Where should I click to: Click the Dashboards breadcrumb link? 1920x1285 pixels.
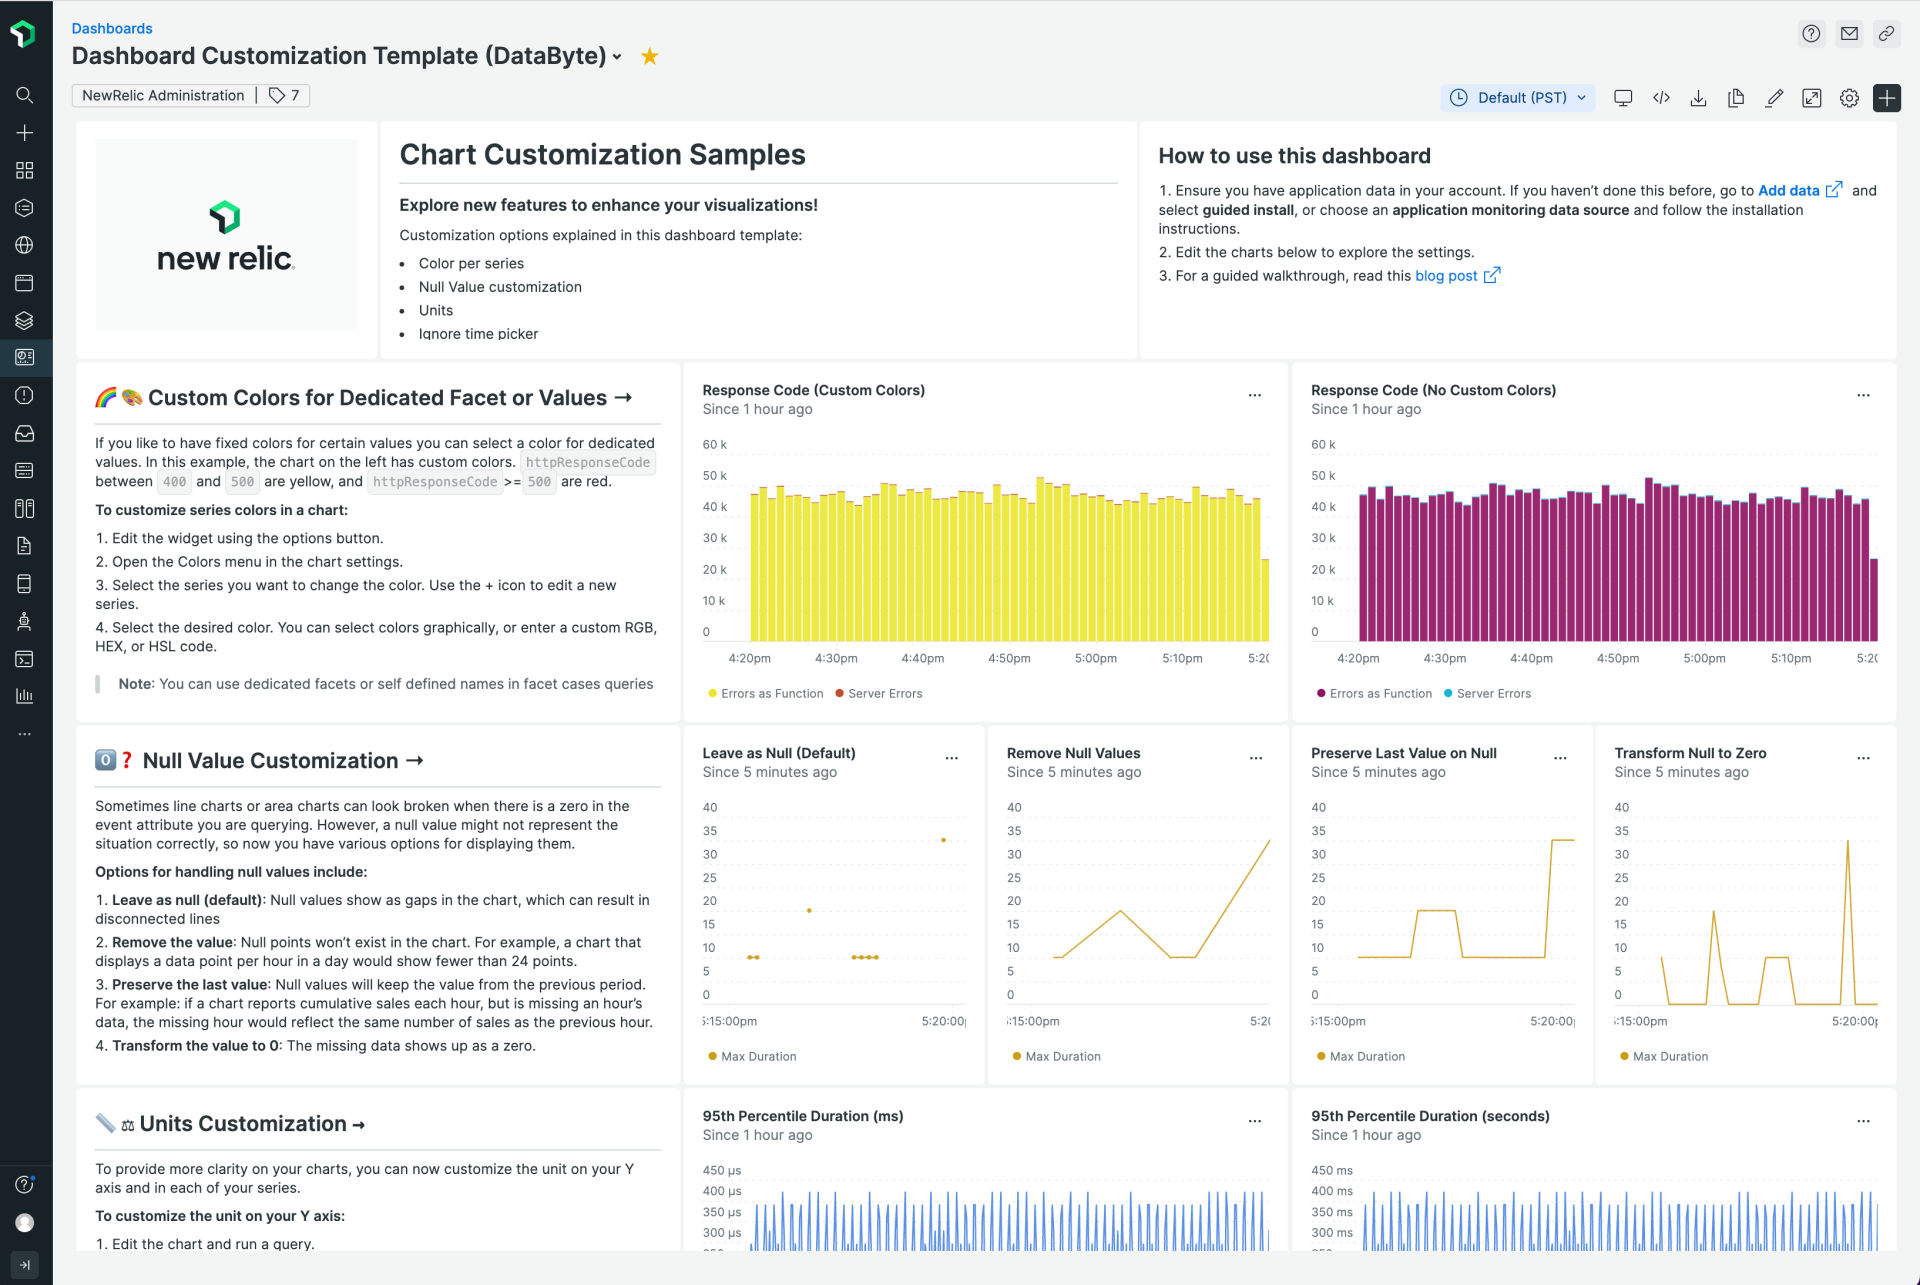111,28
